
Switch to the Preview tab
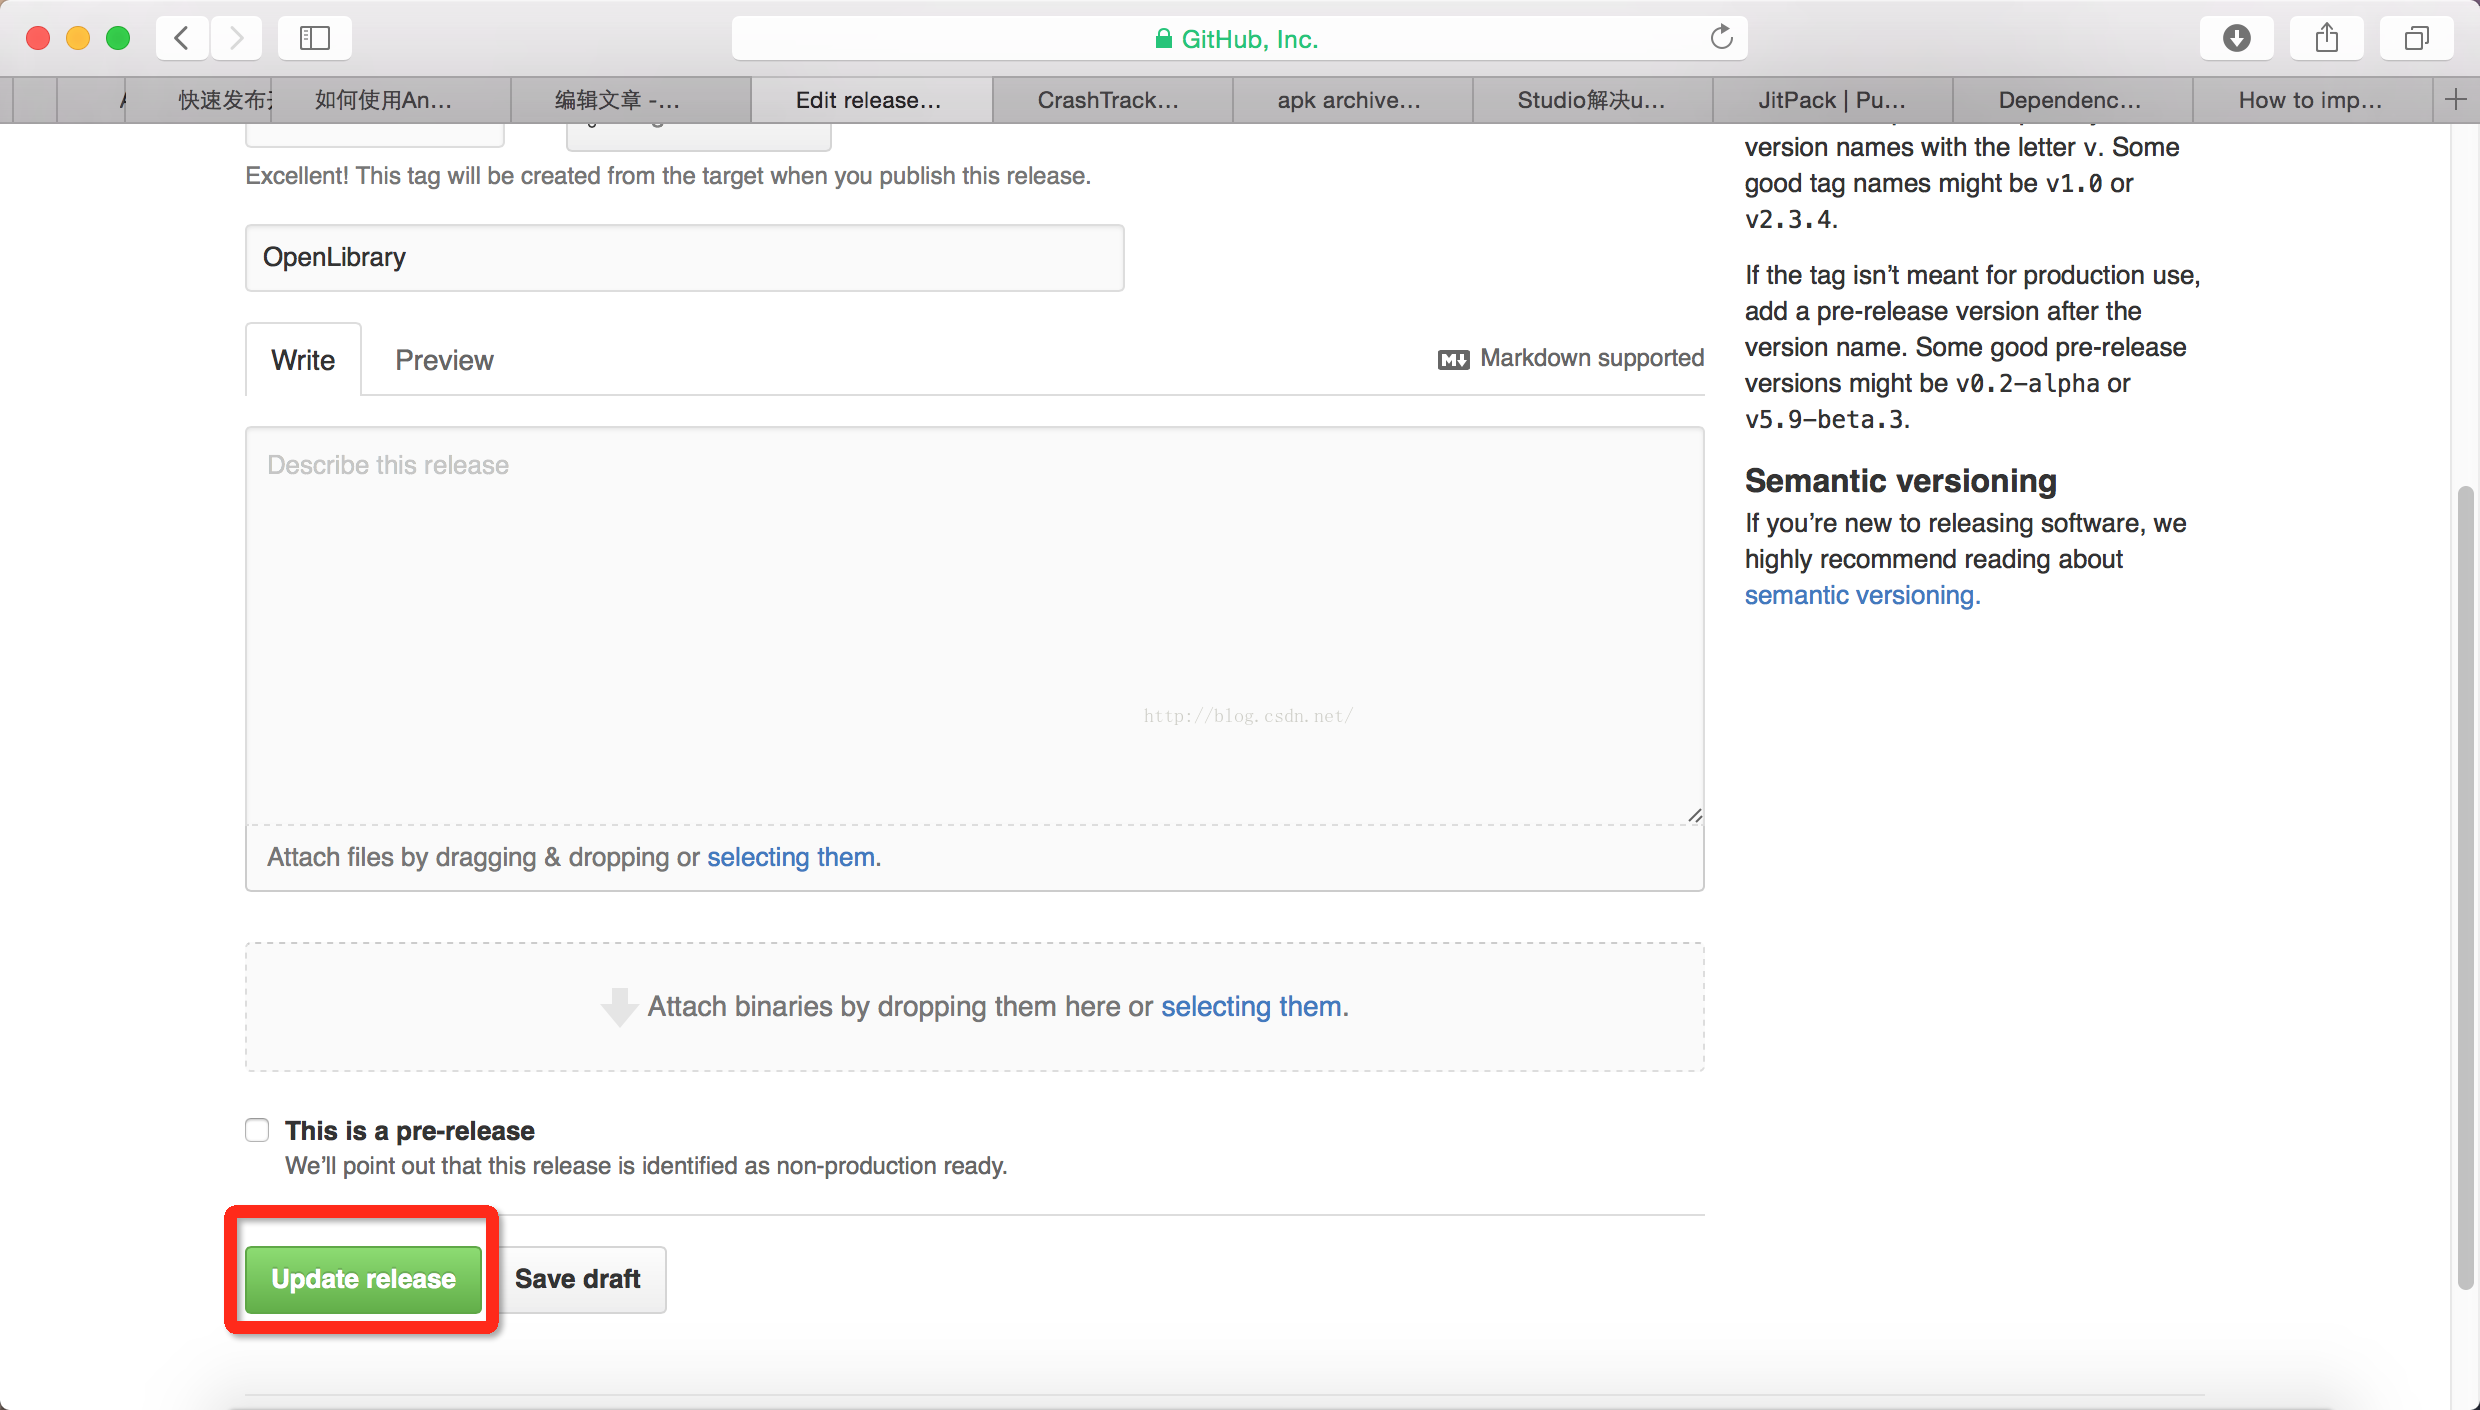(x=444, y=359)
